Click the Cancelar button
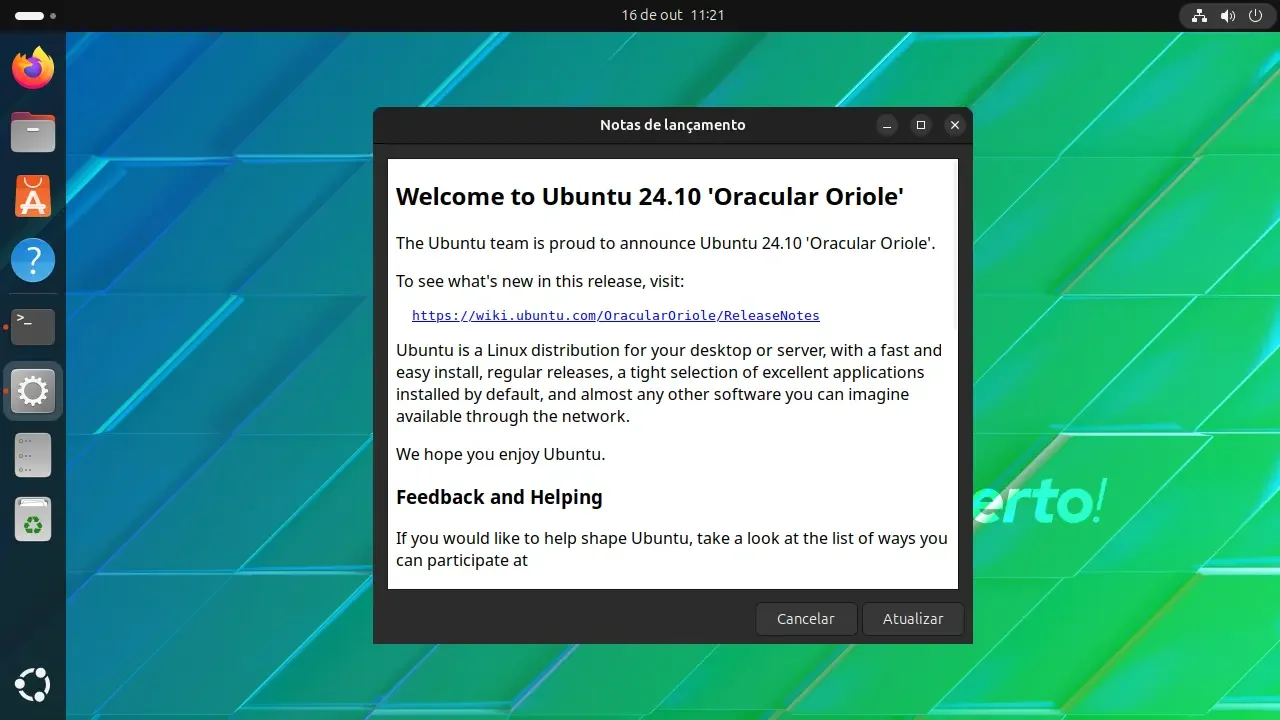This screenshot has width=1280, height=720. [x=806, y=619]
